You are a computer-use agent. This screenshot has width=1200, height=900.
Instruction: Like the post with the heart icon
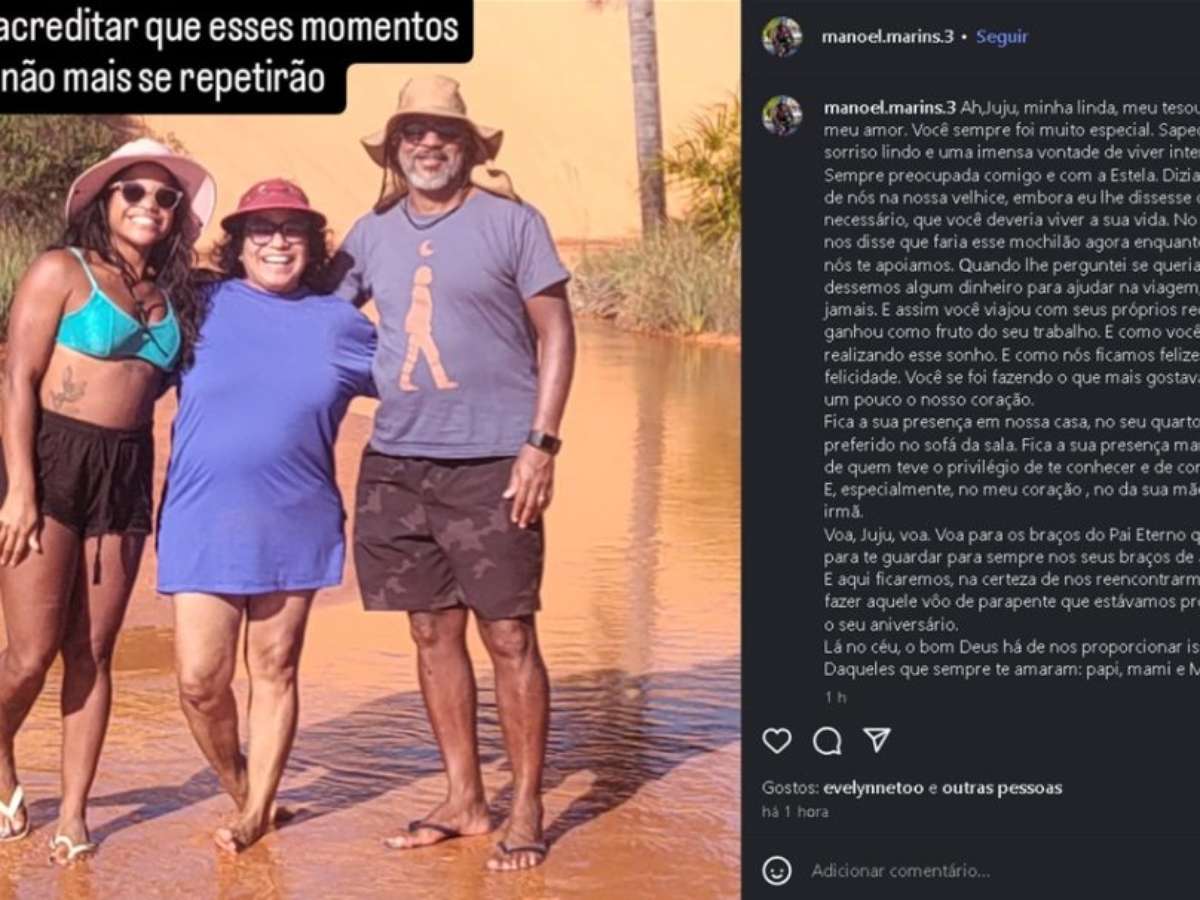(777, 740)
